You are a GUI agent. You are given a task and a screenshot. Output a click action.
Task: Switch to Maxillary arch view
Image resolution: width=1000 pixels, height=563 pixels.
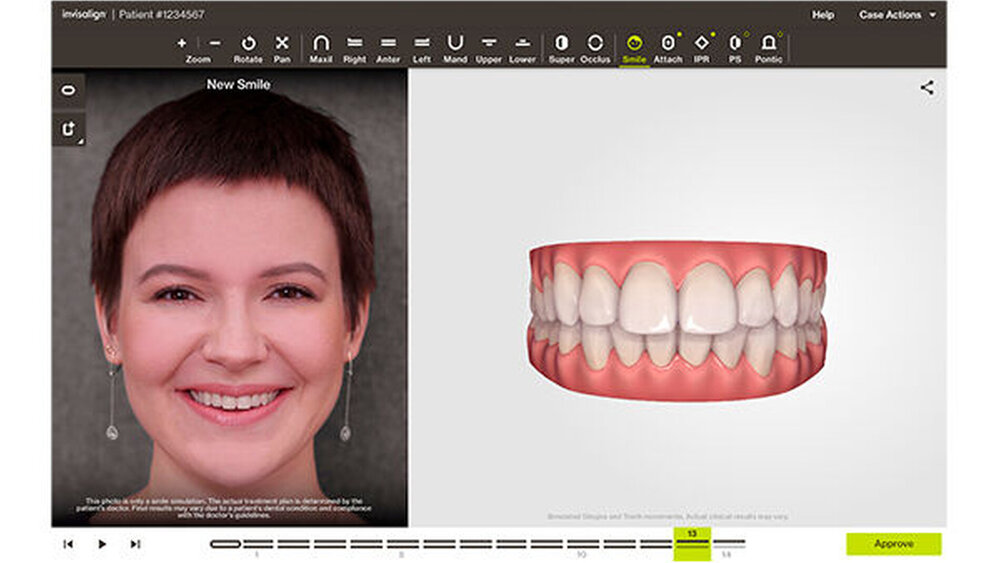pos(321,44)
